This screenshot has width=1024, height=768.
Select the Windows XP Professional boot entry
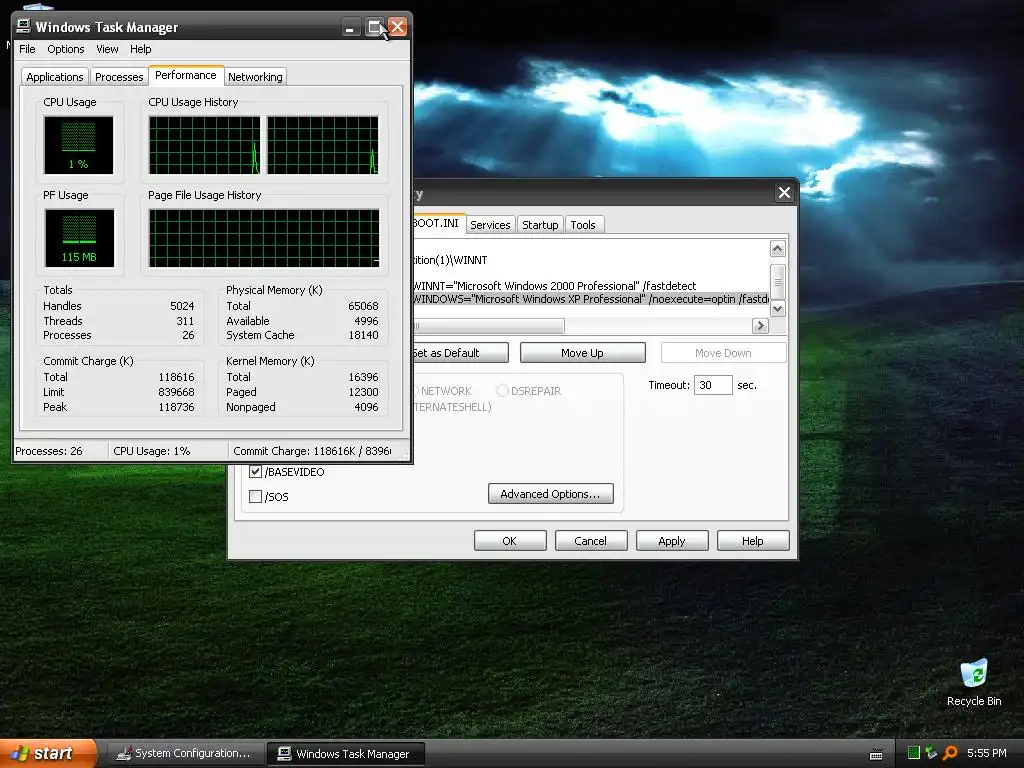click(x=590, y=299)
